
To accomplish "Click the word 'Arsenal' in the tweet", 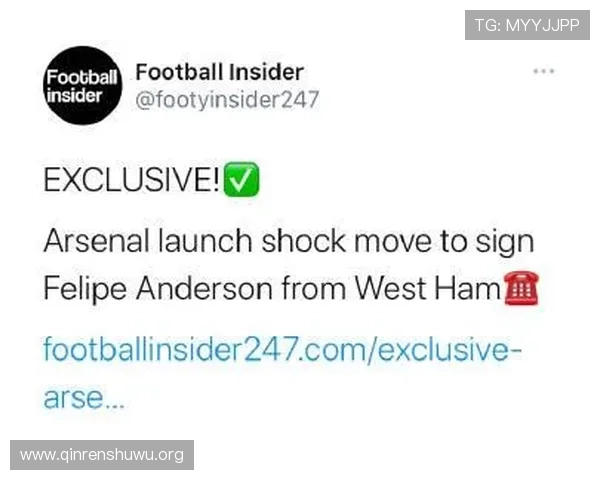I will coord(96,242).
